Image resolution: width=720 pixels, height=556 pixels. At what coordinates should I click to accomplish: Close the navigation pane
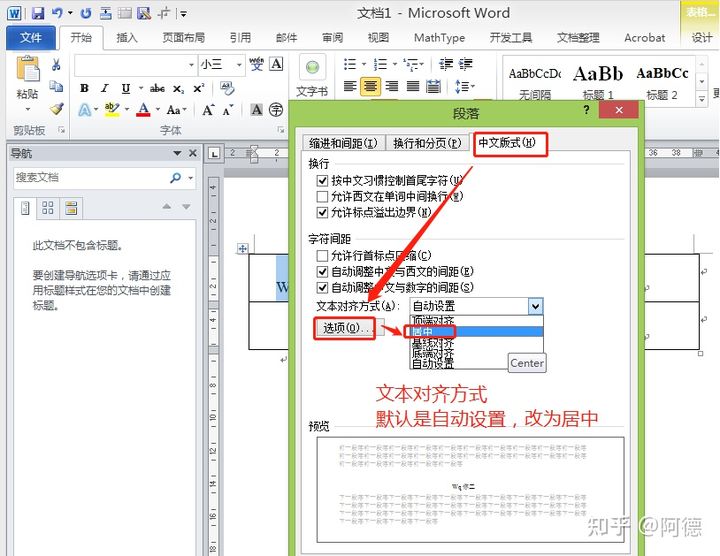pyautogui.click(x=193, y=153)
